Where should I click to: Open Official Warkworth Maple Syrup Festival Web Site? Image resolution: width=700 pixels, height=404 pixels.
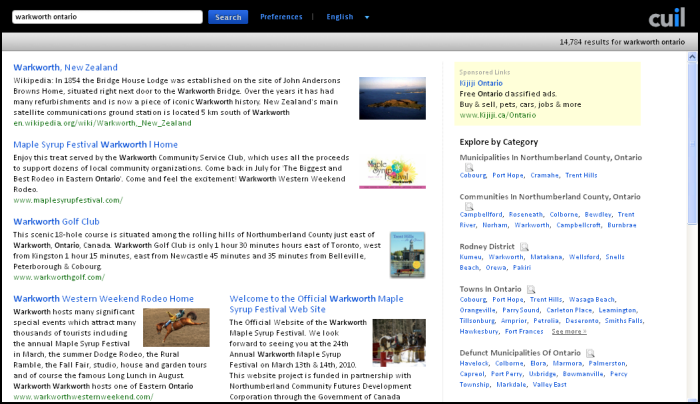tap(316, 304)
